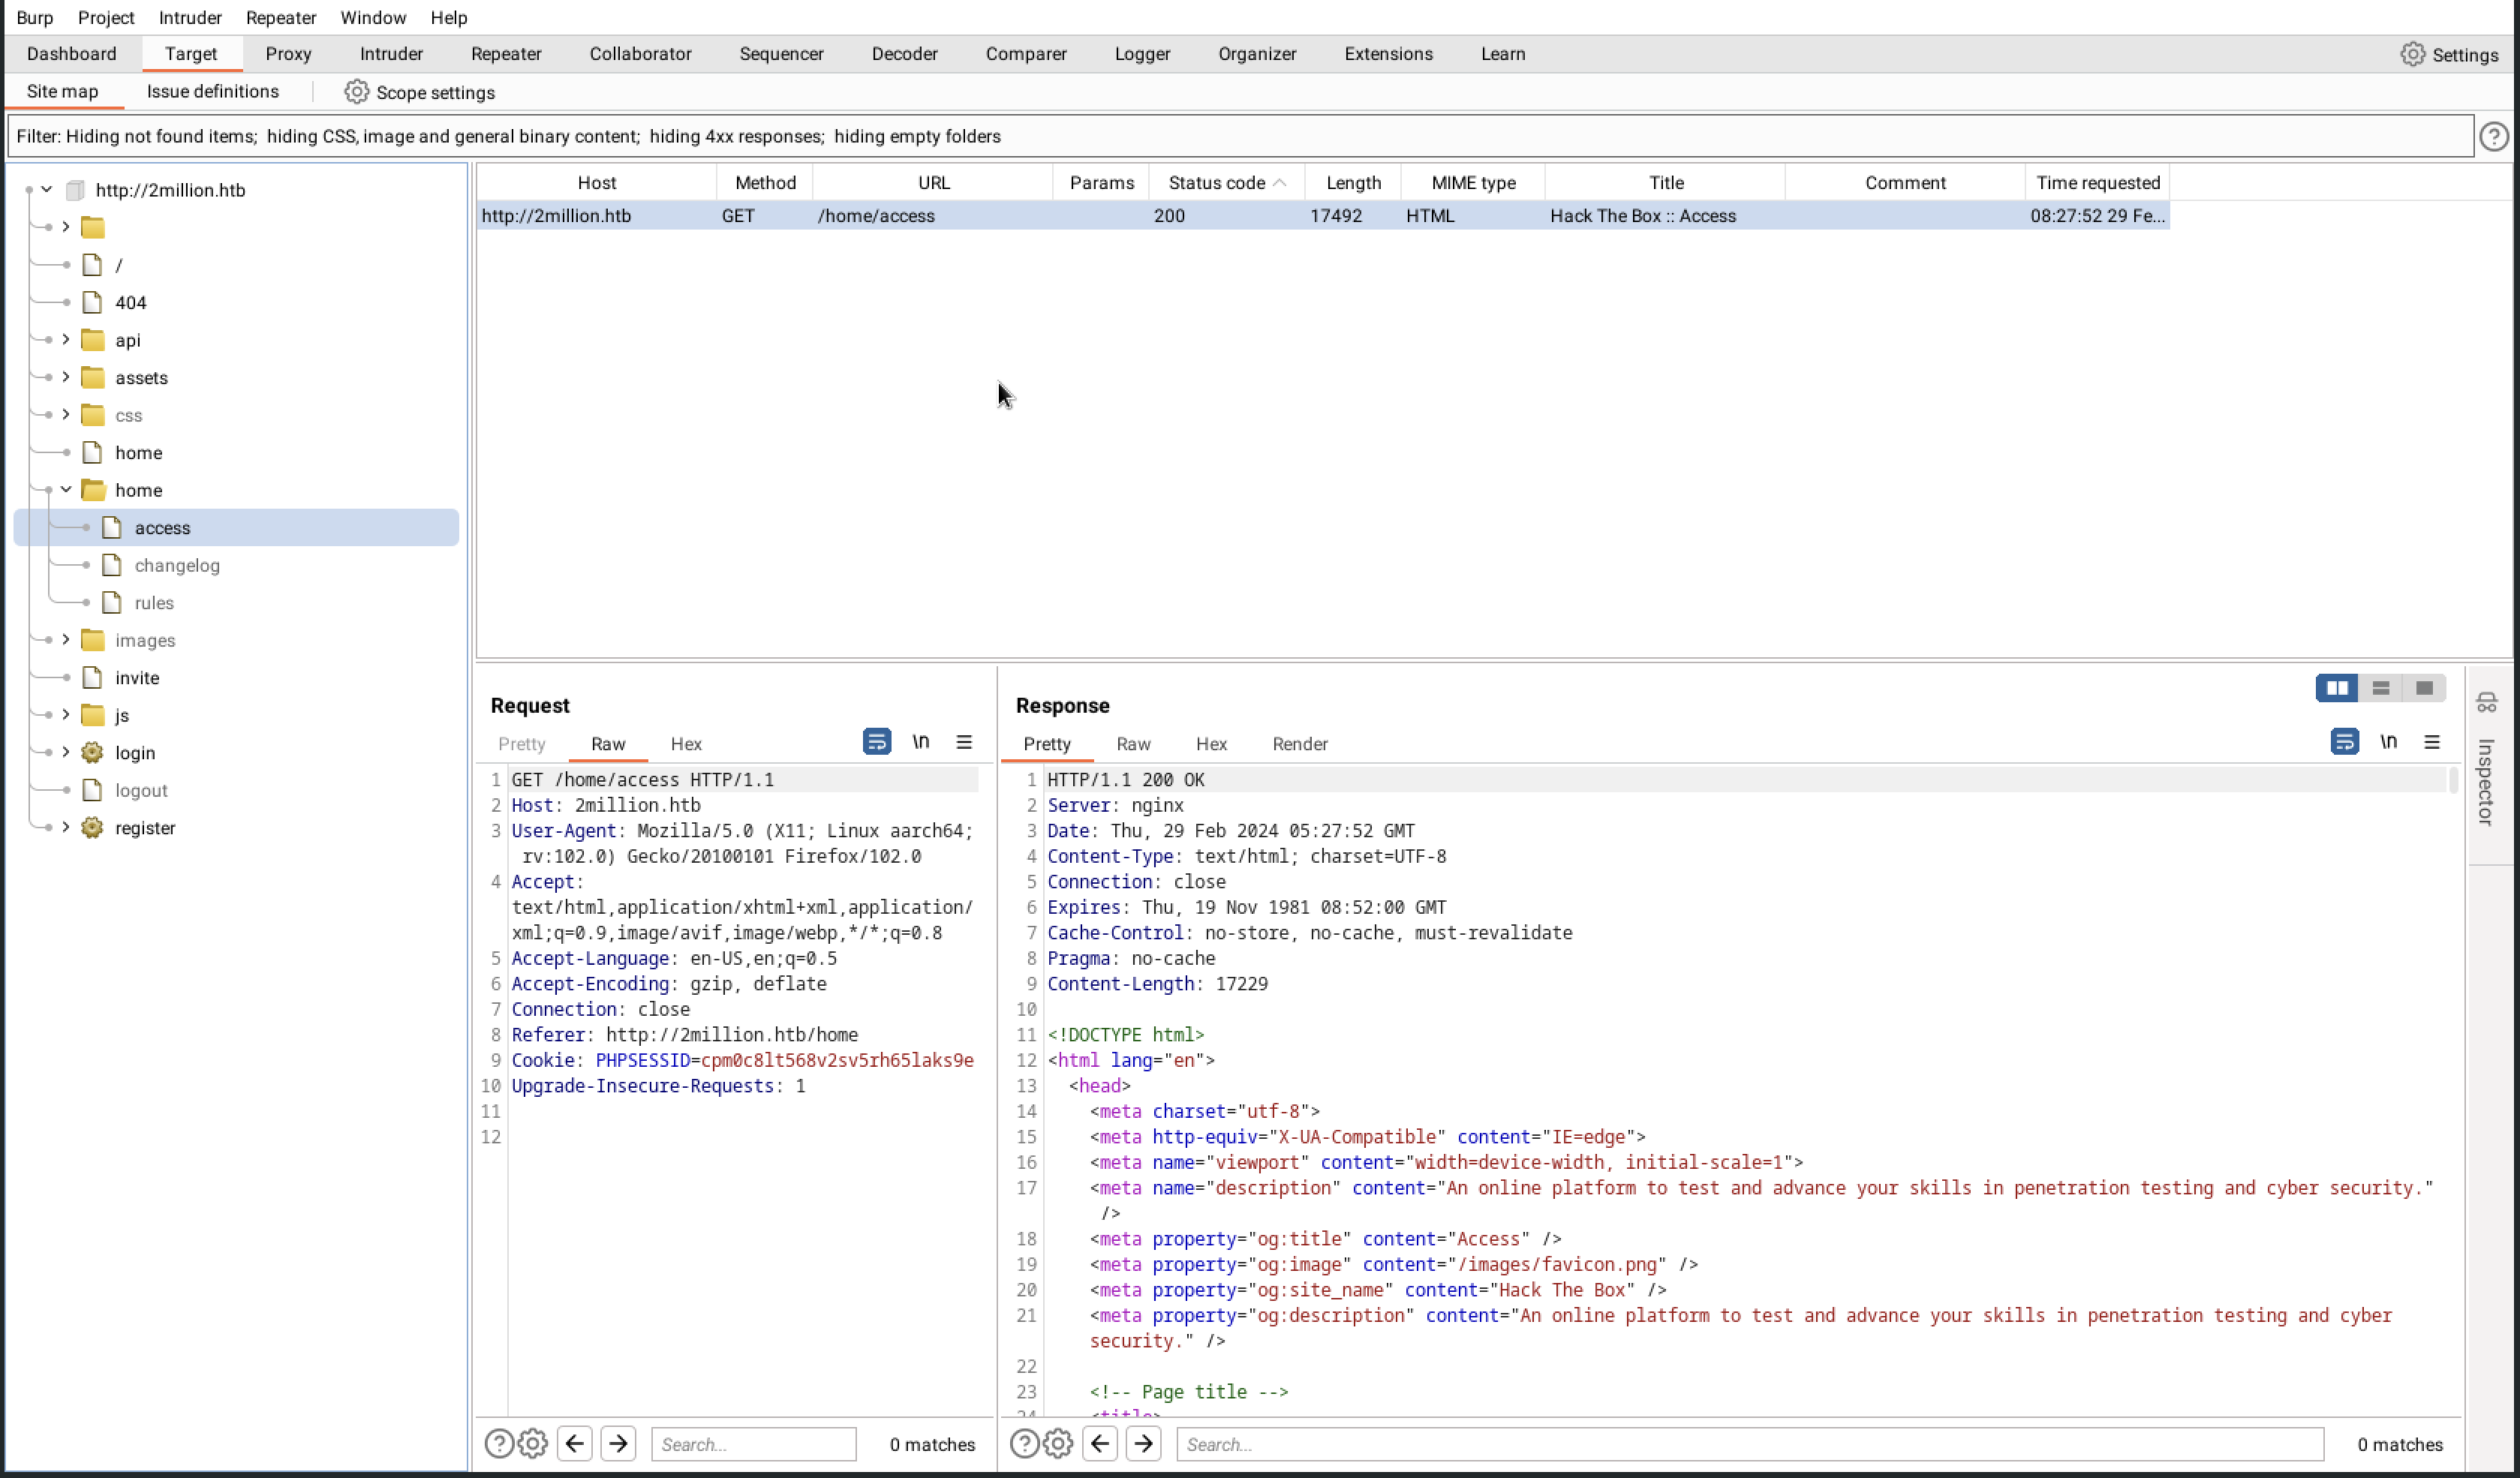
Task: Collapse the http://2million.htb tree node
Action: click(x=46, y=190)
